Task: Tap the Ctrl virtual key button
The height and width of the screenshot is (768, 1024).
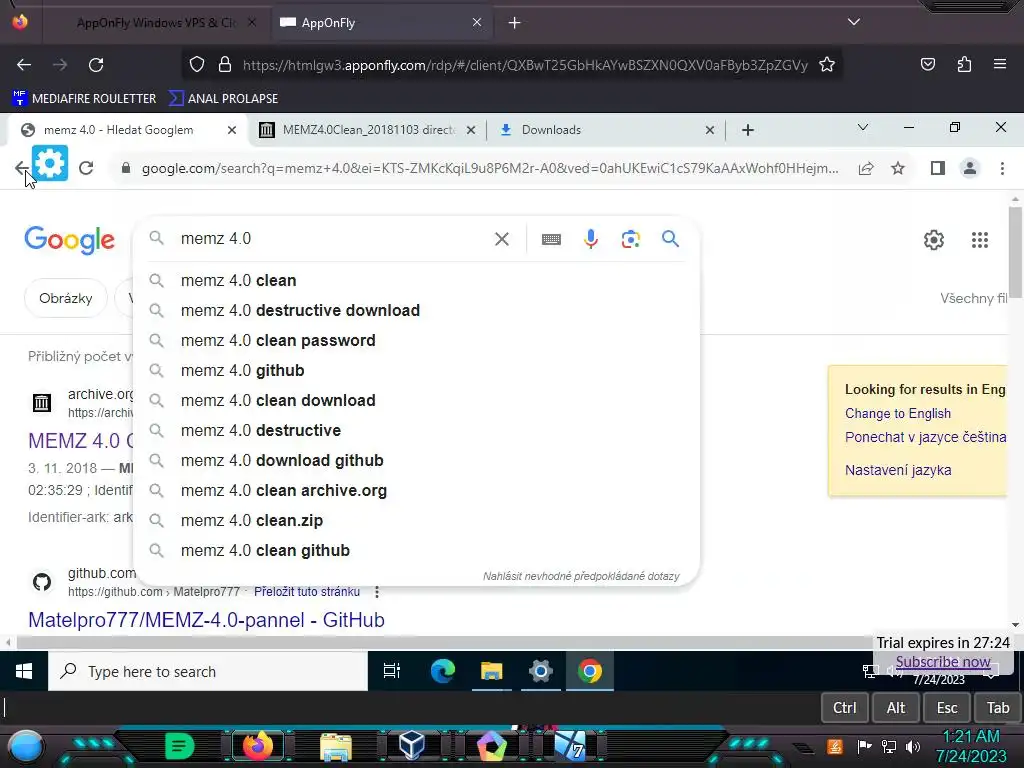Action: point(844,708)
